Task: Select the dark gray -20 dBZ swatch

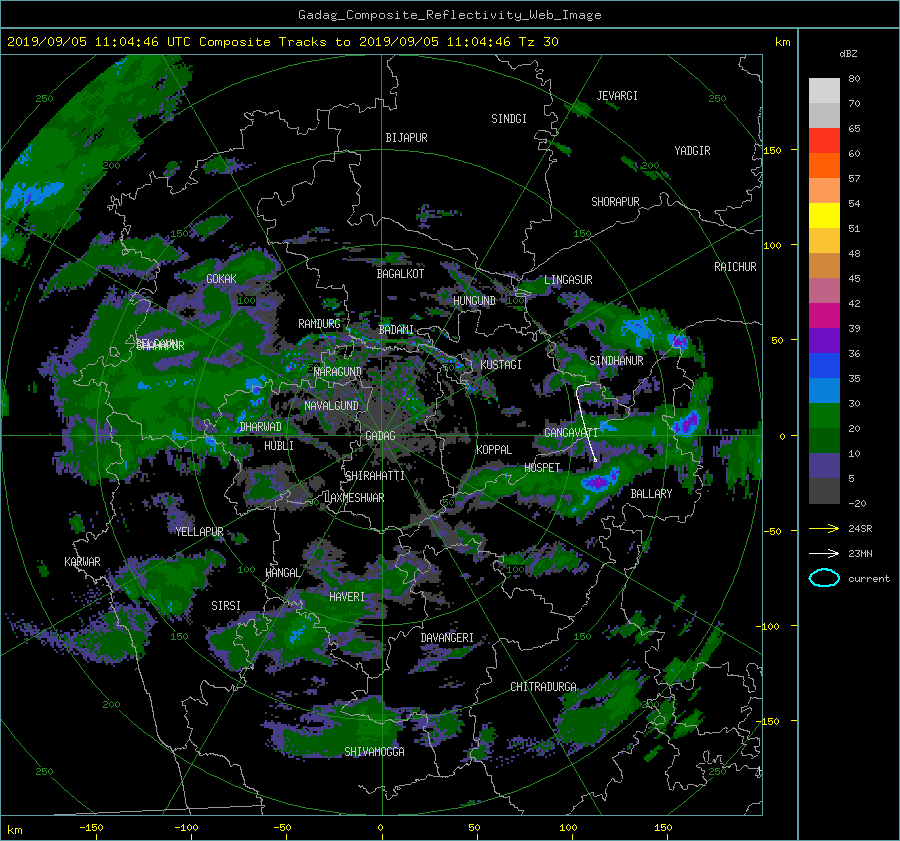Action: pos(824,491)
